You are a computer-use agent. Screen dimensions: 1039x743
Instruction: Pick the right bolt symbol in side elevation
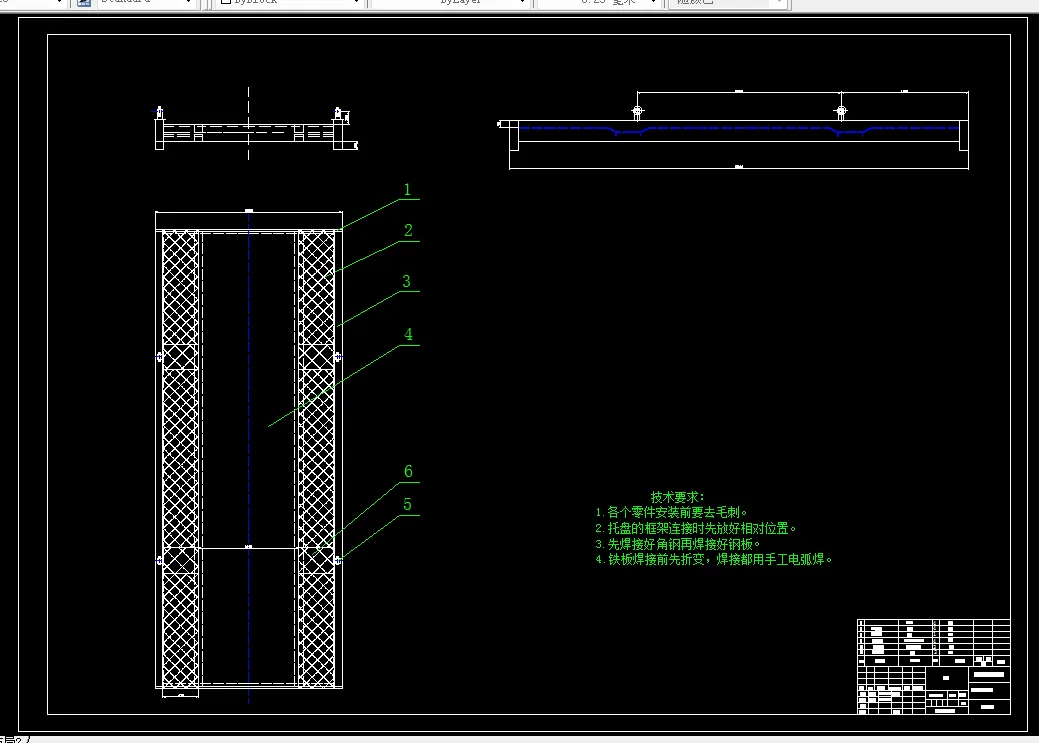842,111
